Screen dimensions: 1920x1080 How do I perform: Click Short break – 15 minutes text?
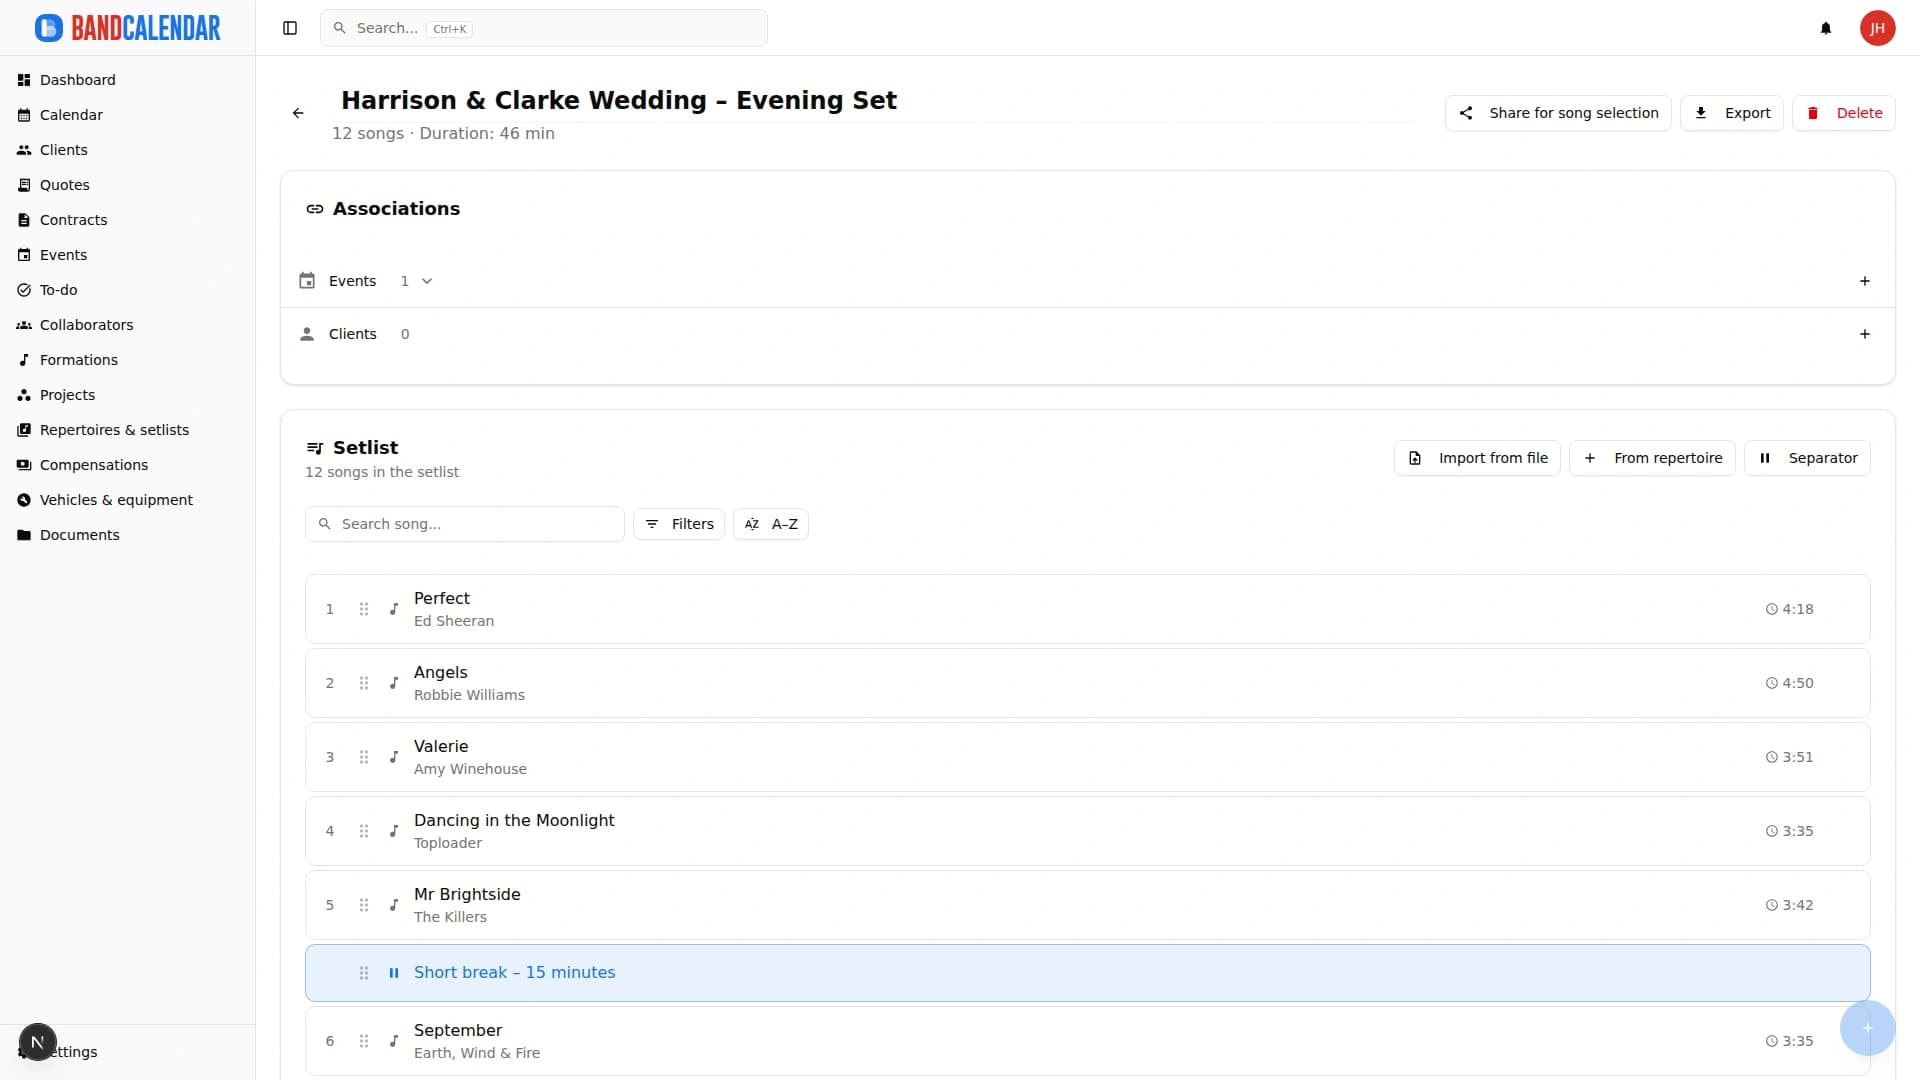[x=514, y=973]
